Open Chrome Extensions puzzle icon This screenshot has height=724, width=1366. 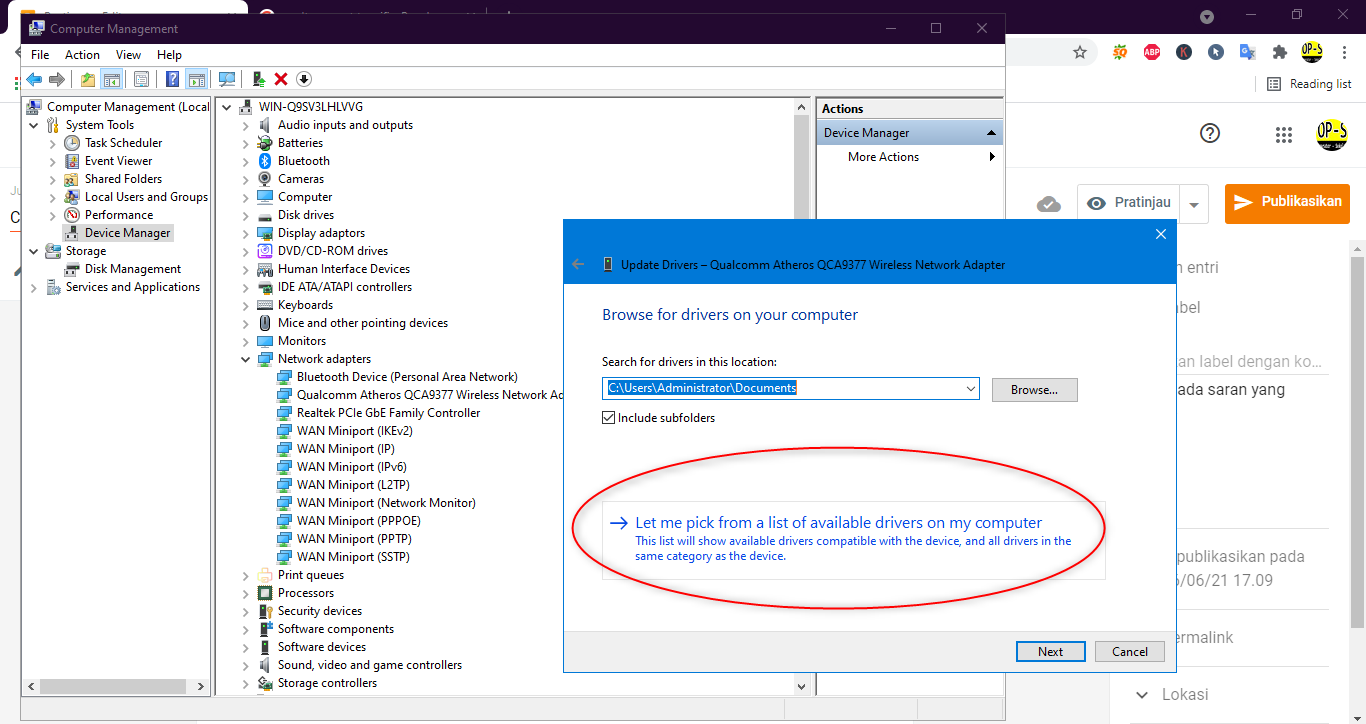click(1279, 52)
